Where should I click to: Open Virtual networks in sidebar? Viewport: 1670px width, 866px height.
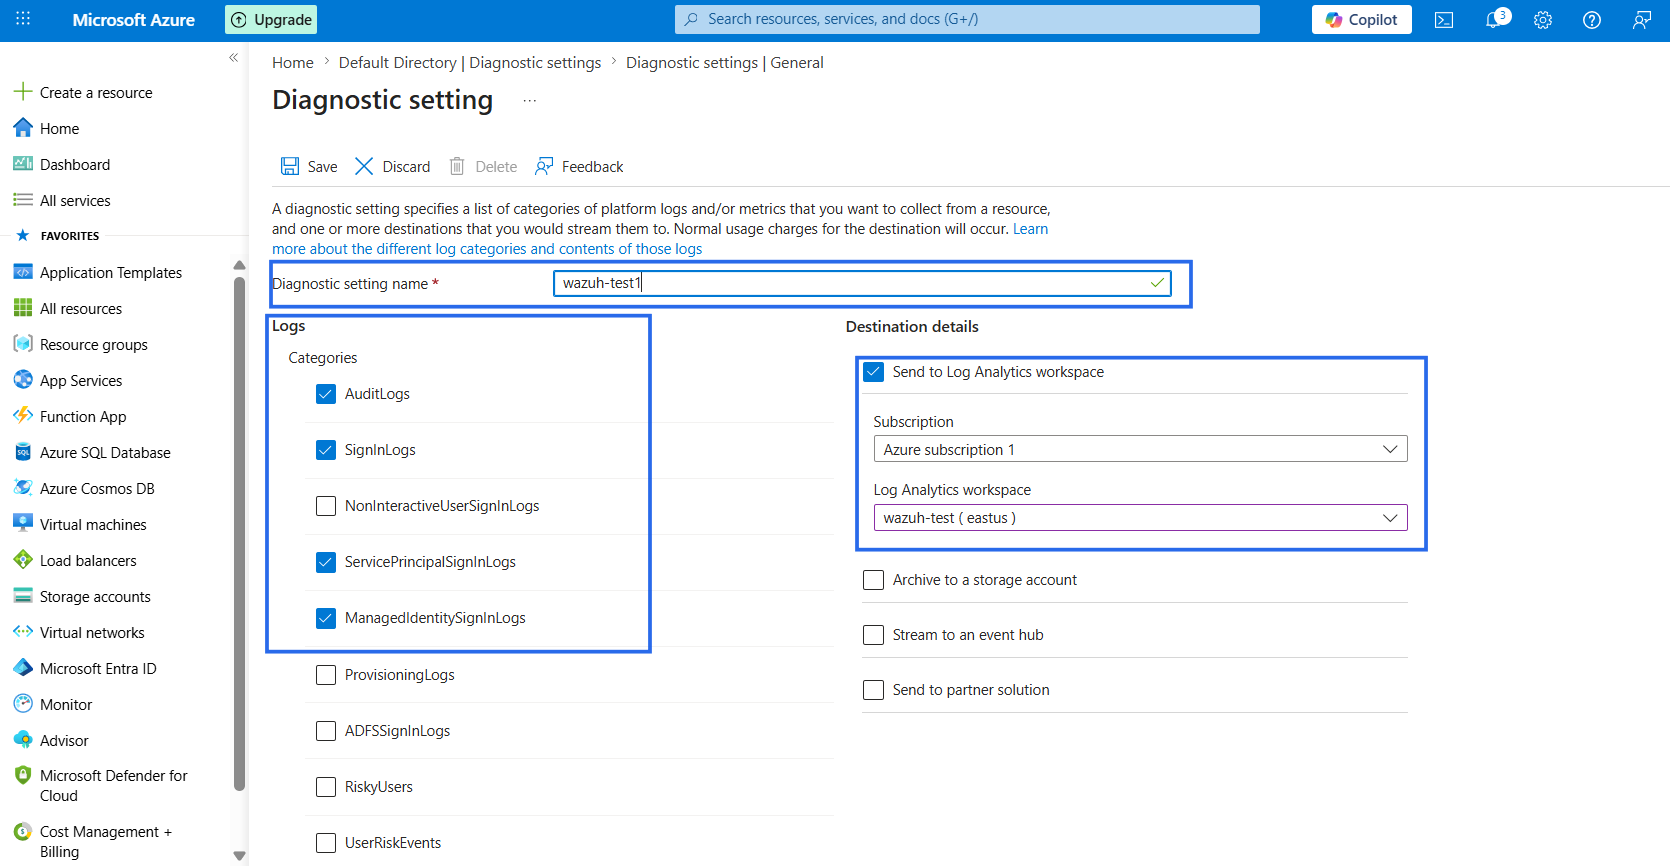tap(92, 632)
